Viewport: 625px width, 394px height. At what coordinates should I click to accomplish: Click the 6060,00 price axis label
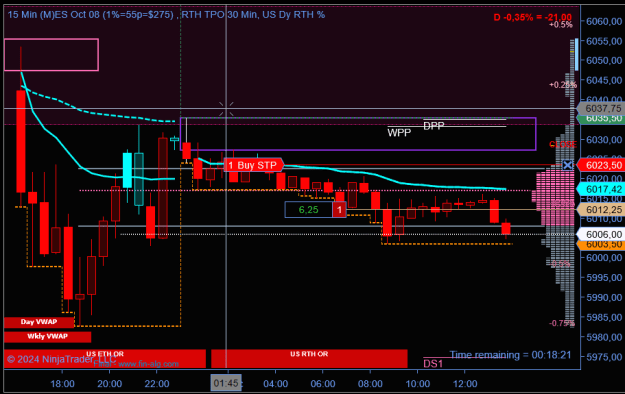click(x=604, y=21)
